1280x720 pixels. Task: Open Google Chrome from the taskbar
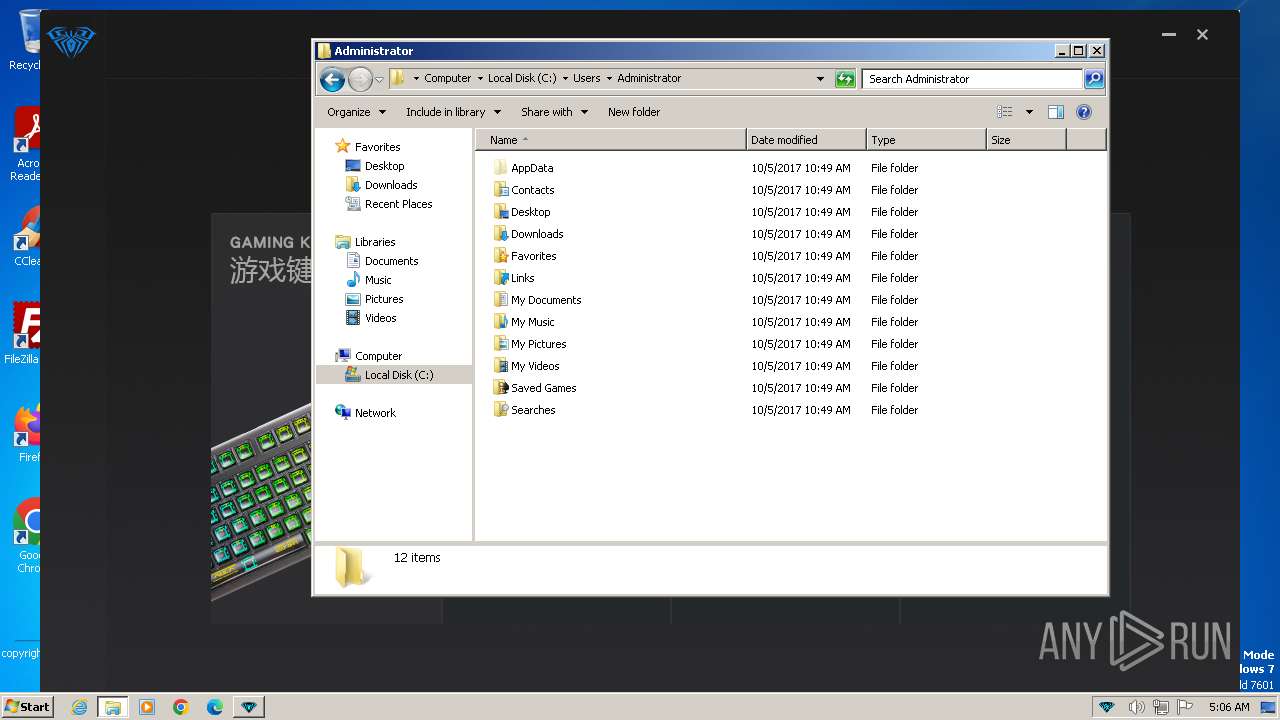coord(181,707)
